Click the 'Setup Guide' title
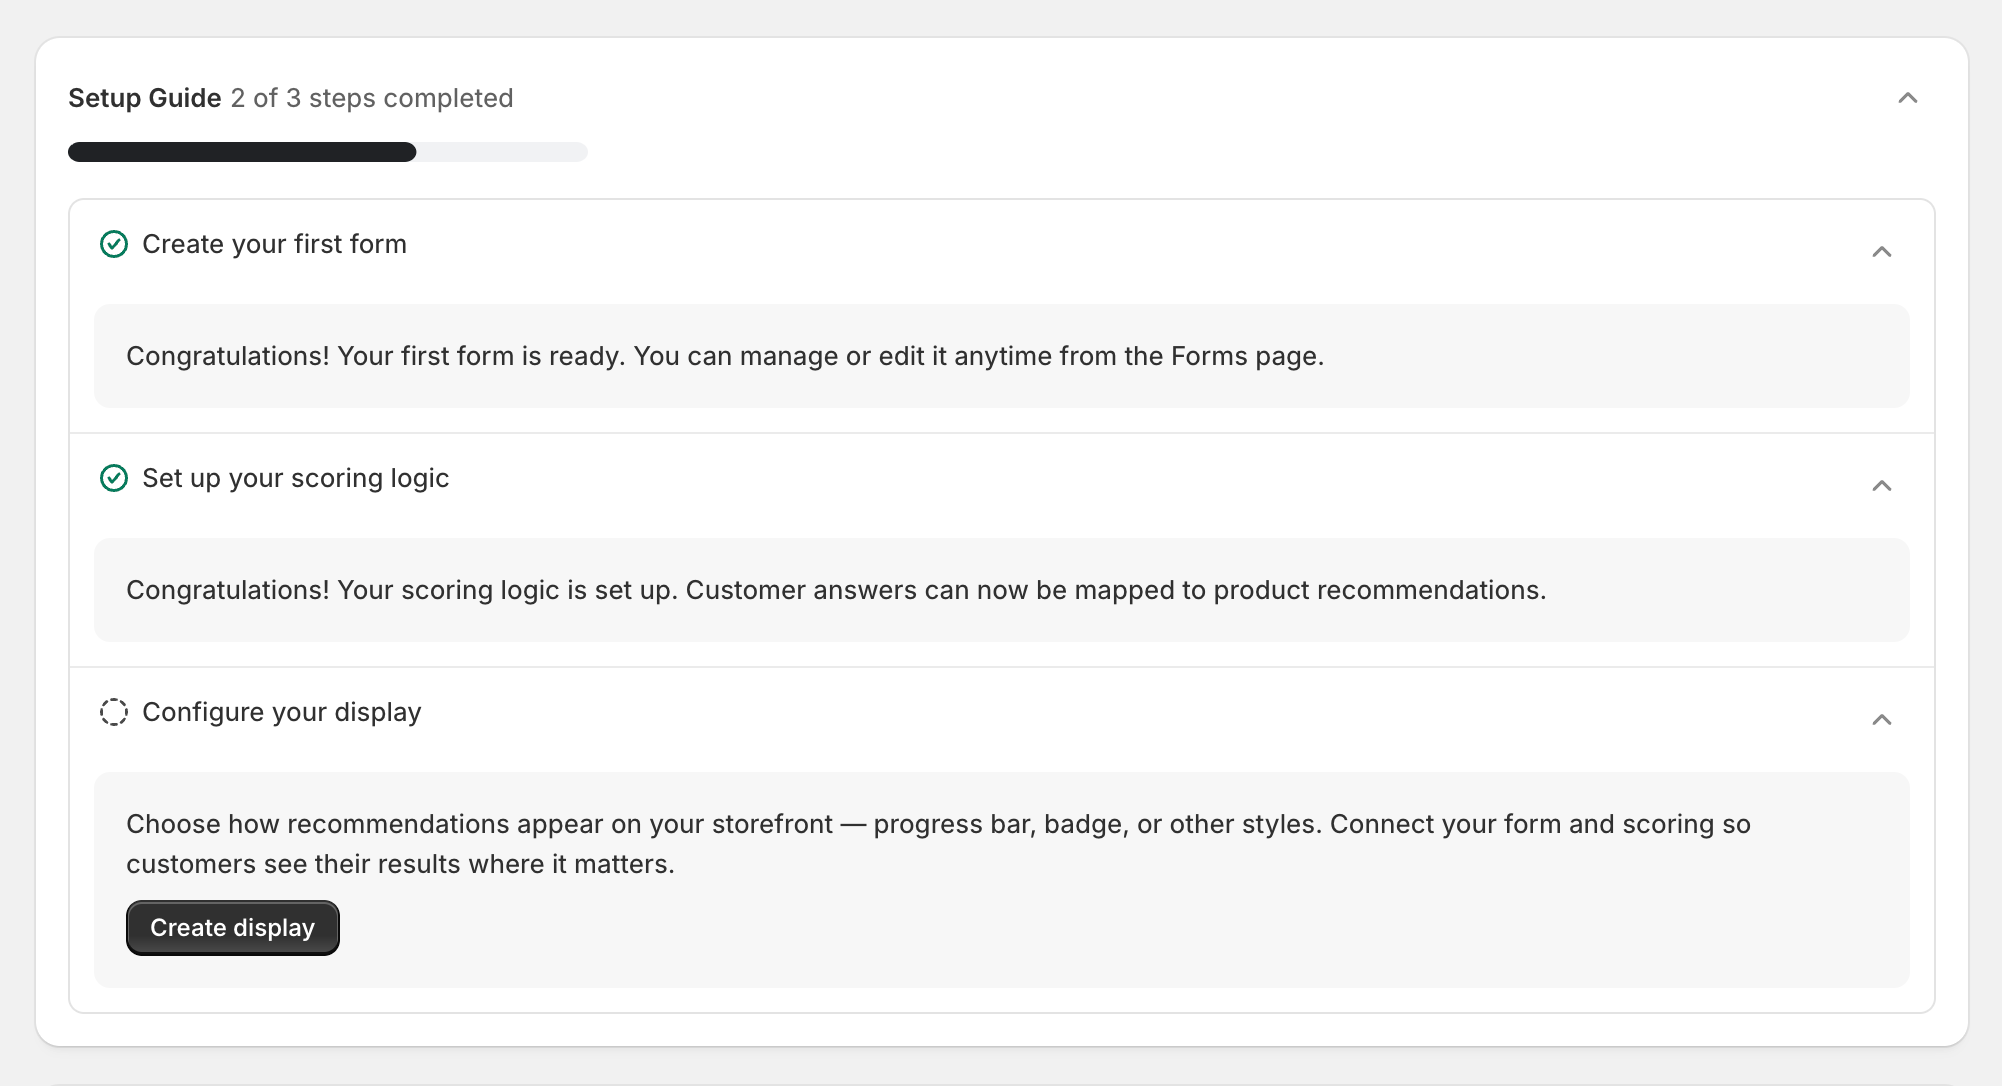 [x=144, y=98]
